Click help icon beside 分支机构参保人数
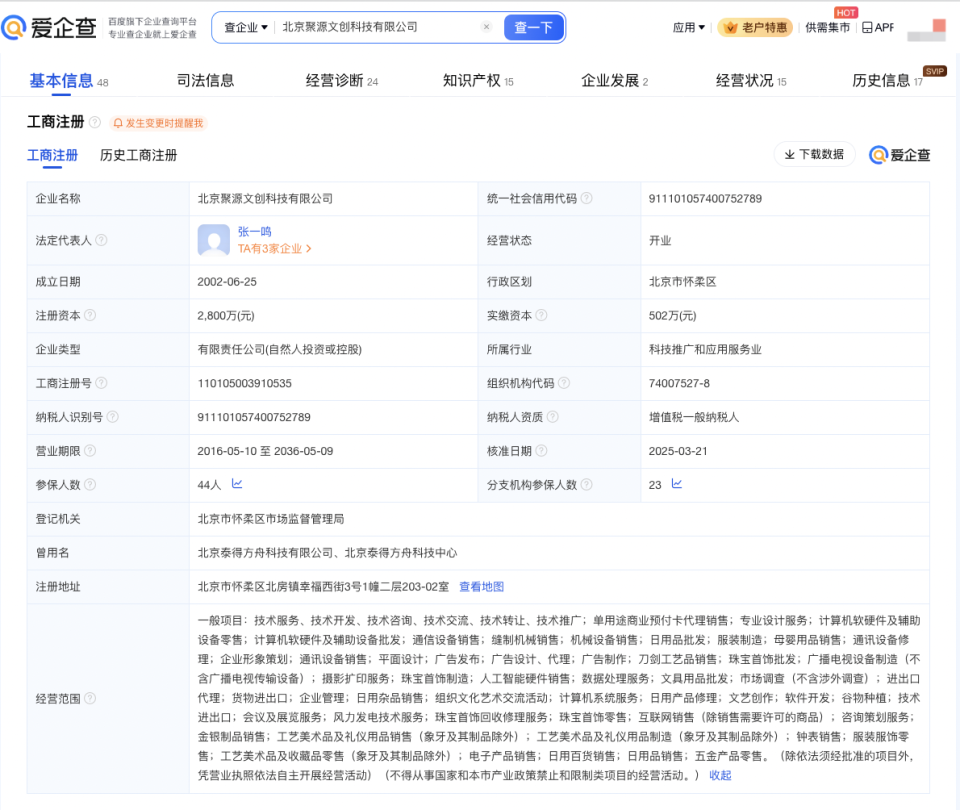Image resolution: width=960 pixels, height=810 pixels. [x=587, y=484]
